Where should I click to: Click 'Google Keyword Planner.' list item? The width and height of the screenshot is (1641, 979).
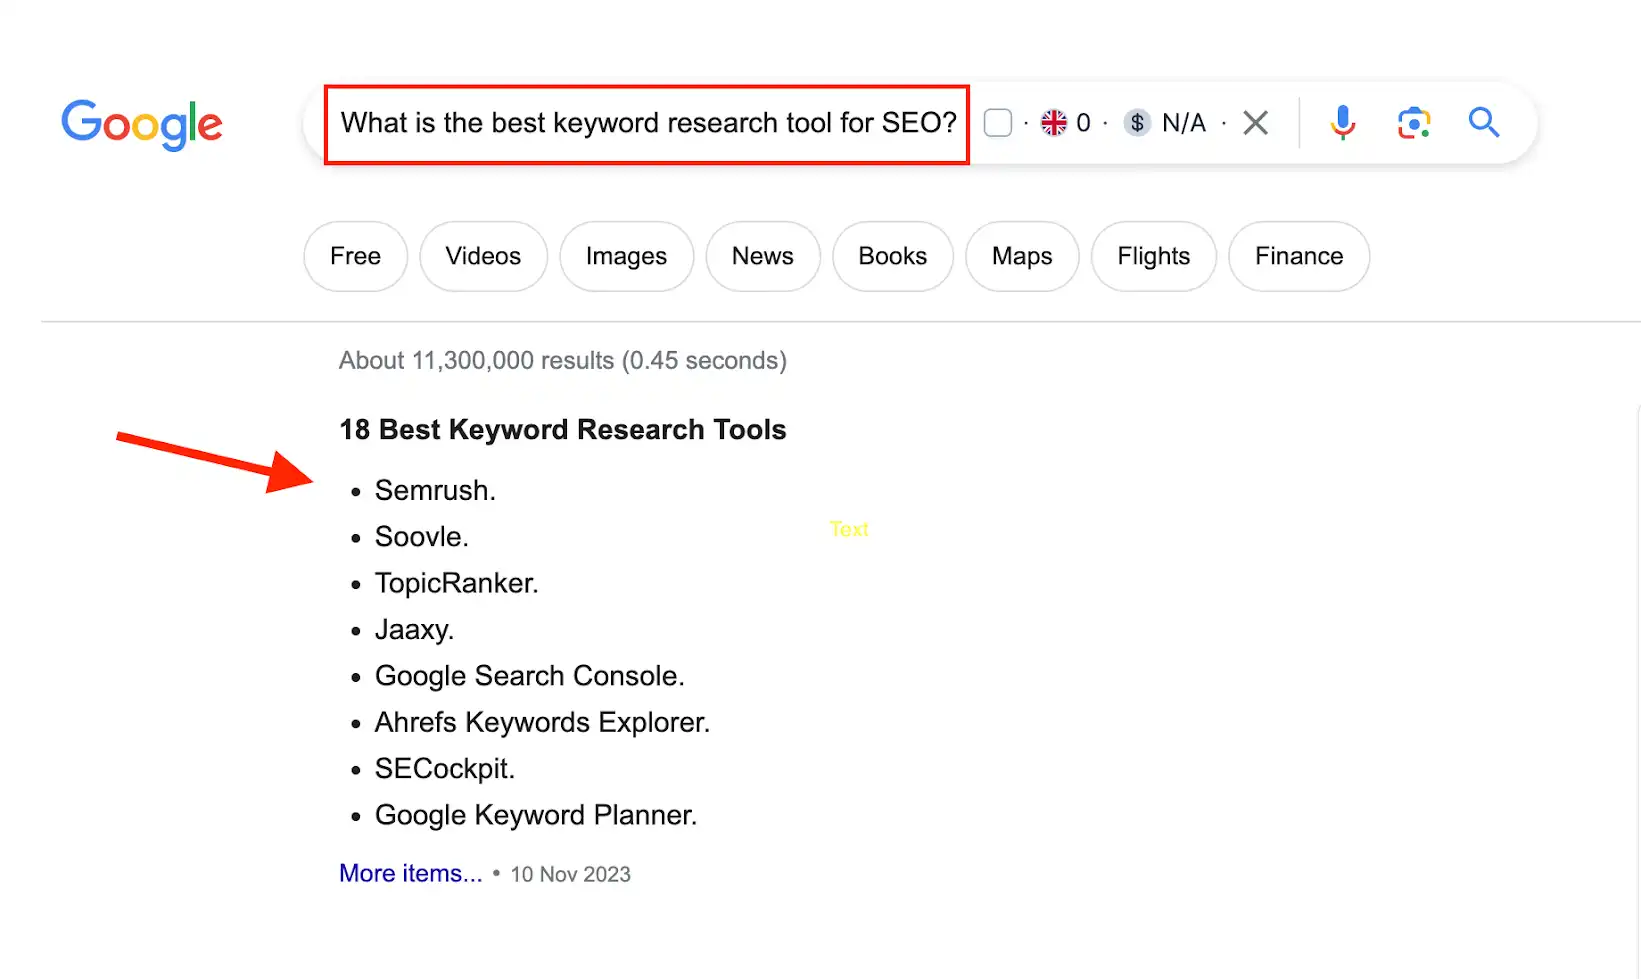point(536,815)
